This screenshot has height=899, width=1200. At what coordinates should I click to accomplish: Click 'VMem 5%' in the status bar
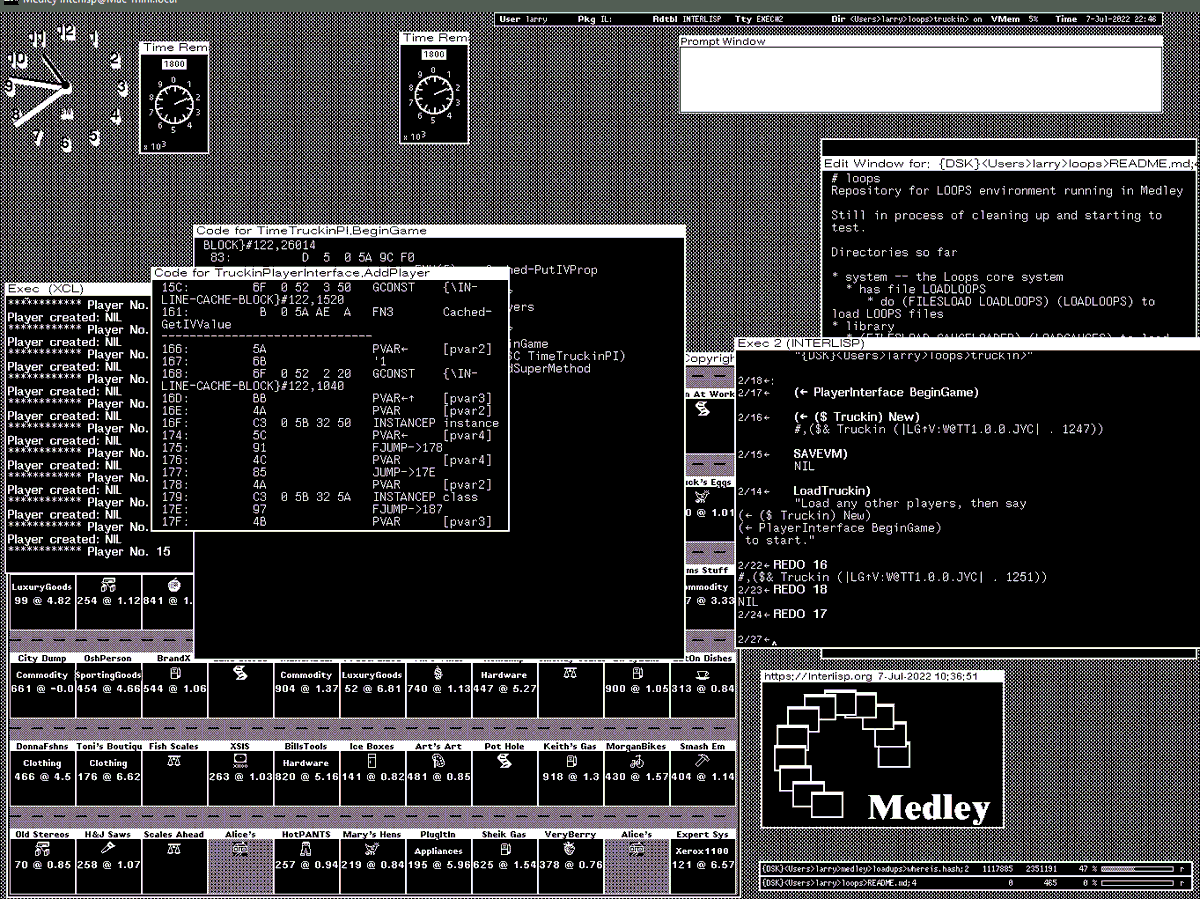coord(1013,19)
